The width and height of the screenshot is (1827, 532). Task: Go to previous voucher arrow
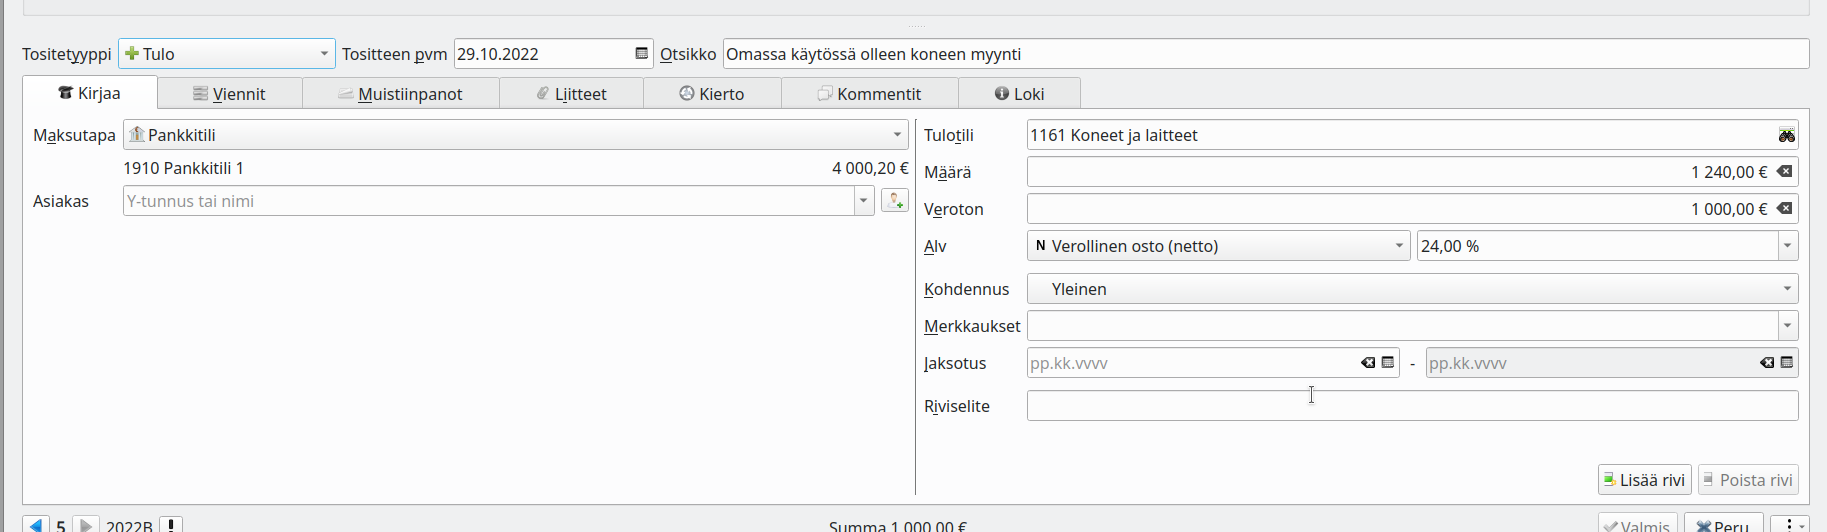click(x=36, y=525)
